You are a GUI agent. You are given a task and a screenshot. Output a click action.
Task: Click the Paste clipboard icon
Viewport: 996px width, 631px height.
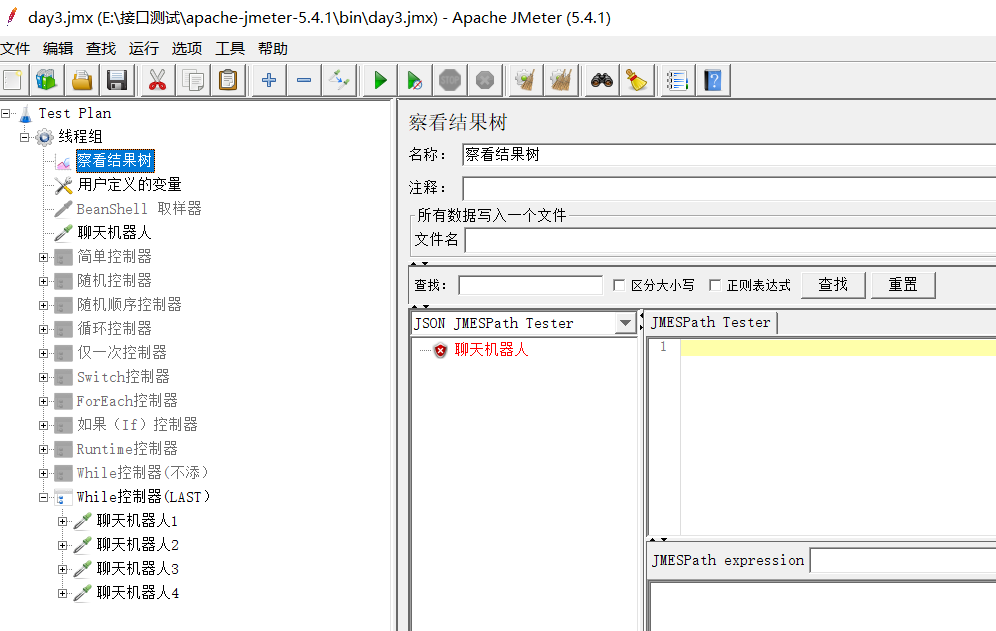pyautogui.click(x=228, y=81)
